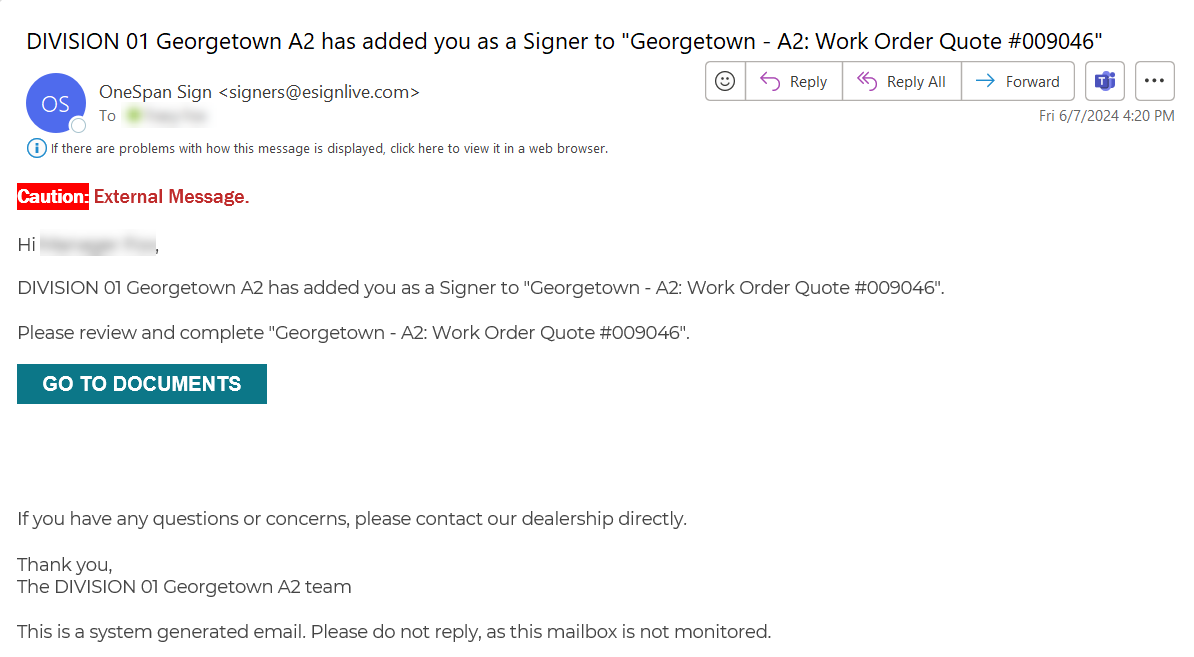
Task: Click the Caution: External Message banner
Action: click(x=133, y=196)
